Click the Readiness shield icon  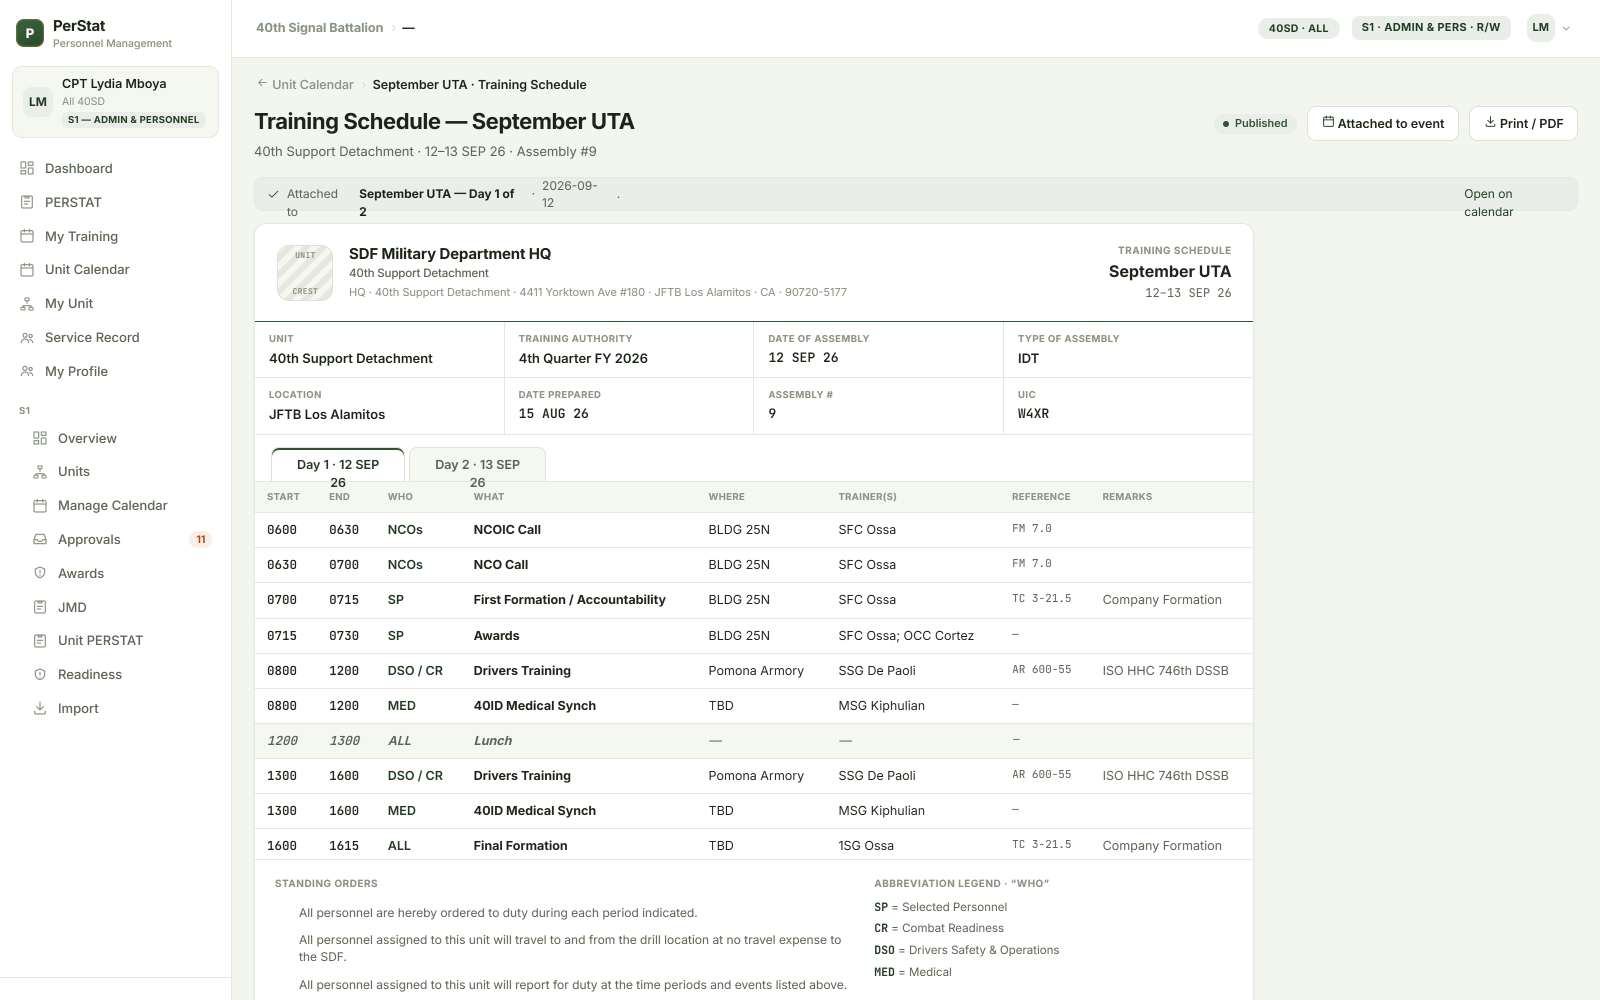(40, 674)
